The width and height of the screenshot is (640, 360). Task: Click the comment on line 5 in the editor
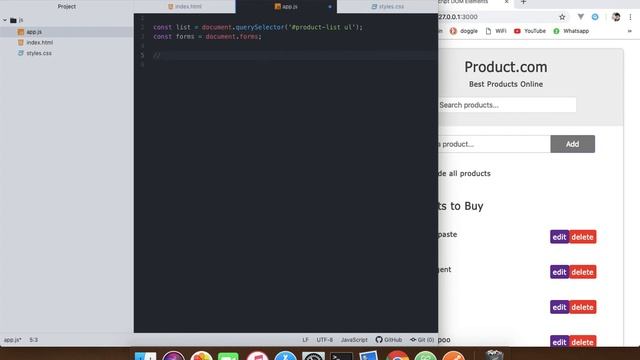pyautogui.click(x=157, y=55)
